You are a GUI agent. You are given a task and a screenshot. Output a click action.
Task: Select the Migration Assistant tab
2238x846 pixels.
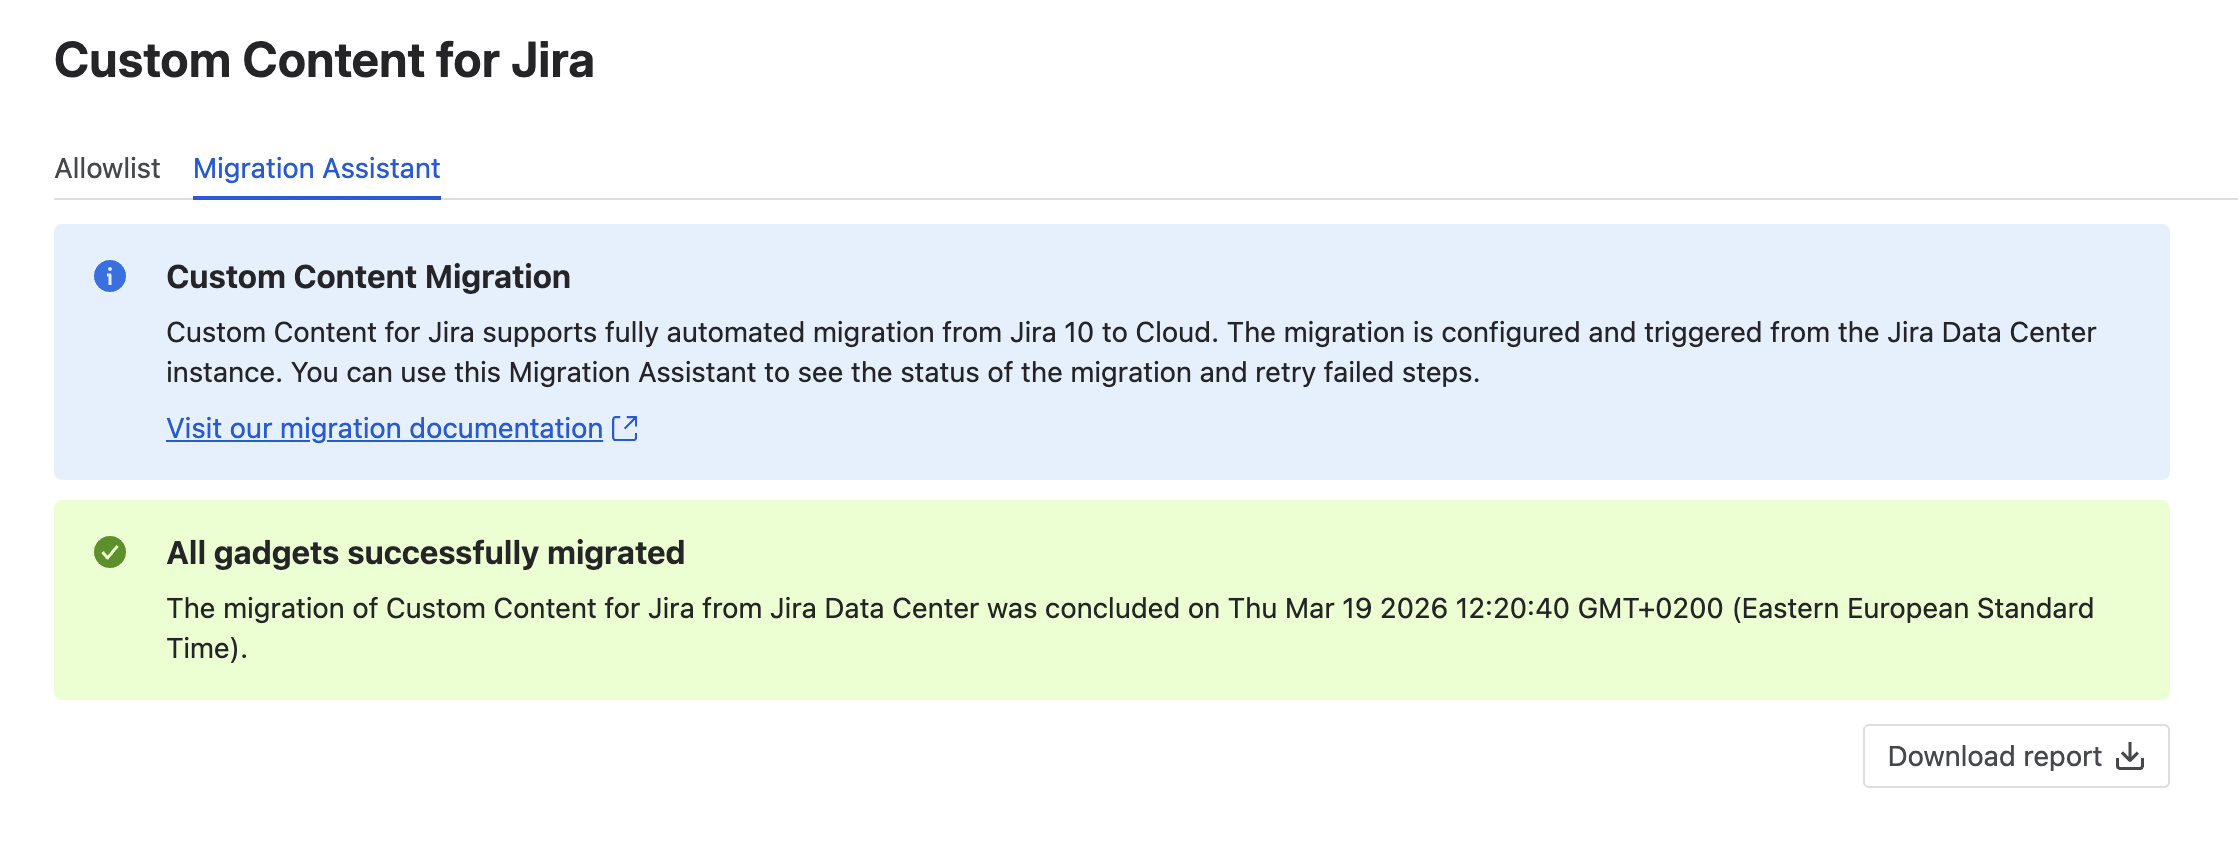[x=316, y=169]
